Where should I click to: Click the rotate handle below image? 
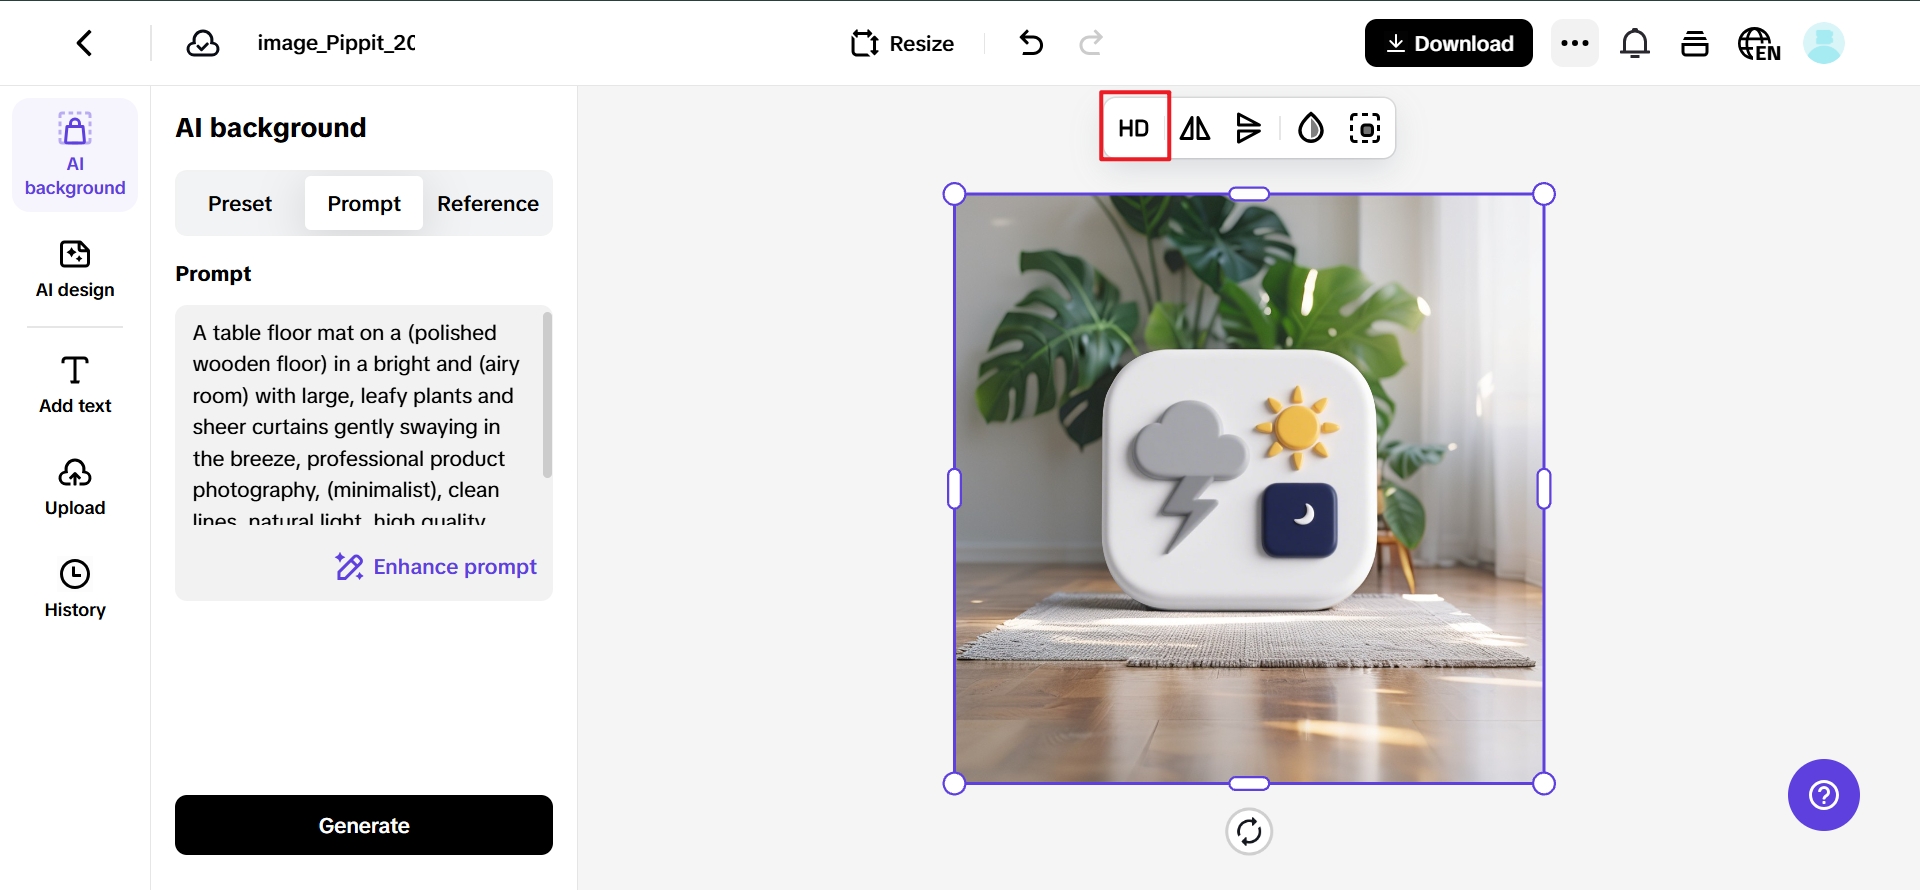tap(1249, 831)
